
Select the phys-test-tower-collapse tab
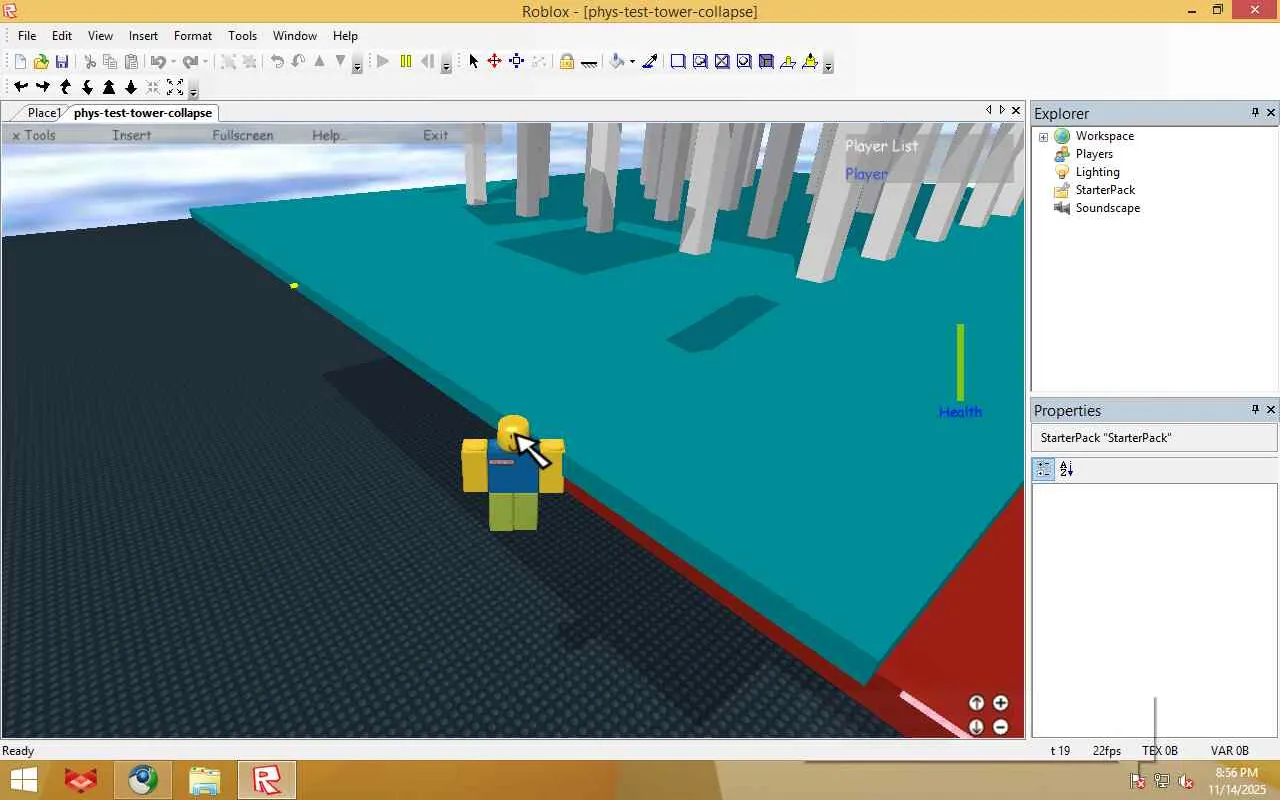click(143, 113)
